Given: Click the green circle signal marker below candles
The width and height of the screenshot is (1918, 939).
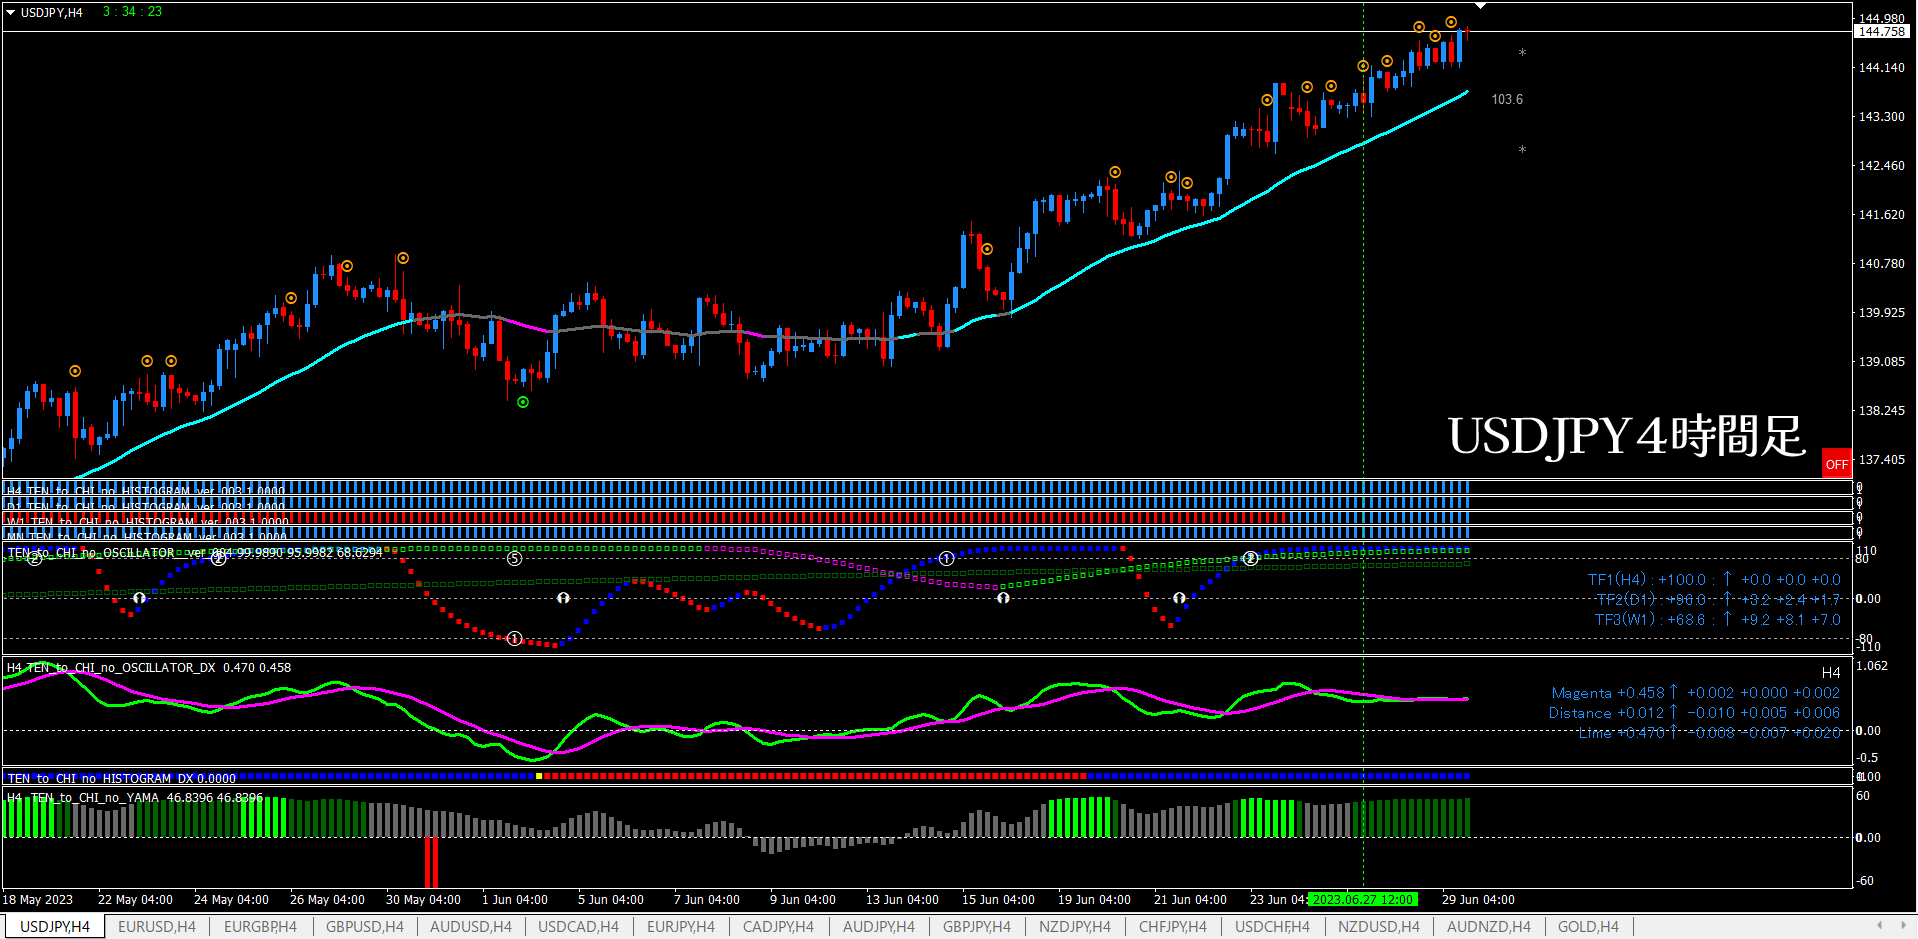Looking at the screenshot, I should 523,402.
